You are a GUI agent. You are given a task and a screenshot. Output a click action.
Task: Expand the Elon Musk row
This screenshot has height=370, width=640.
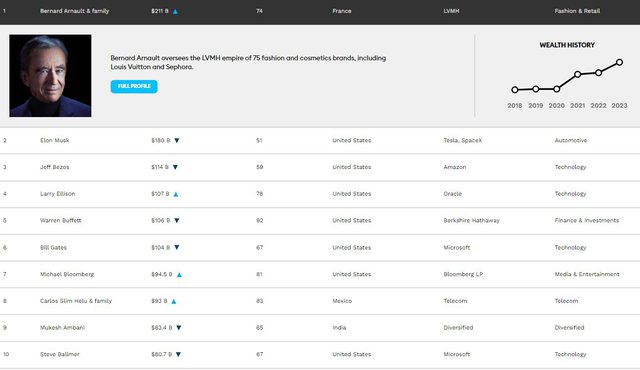320,140
